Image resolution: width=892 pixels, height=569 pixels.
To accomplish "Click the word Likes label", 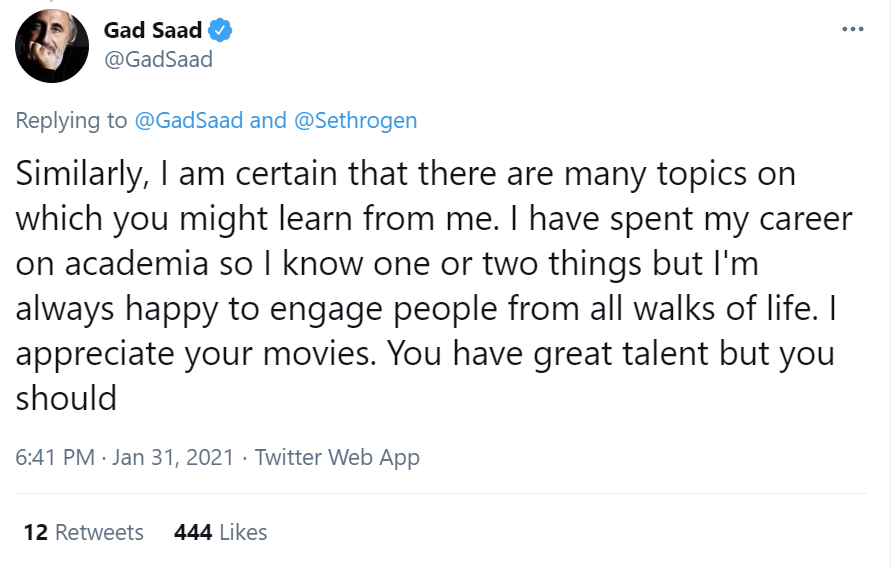I will (243, 532).
